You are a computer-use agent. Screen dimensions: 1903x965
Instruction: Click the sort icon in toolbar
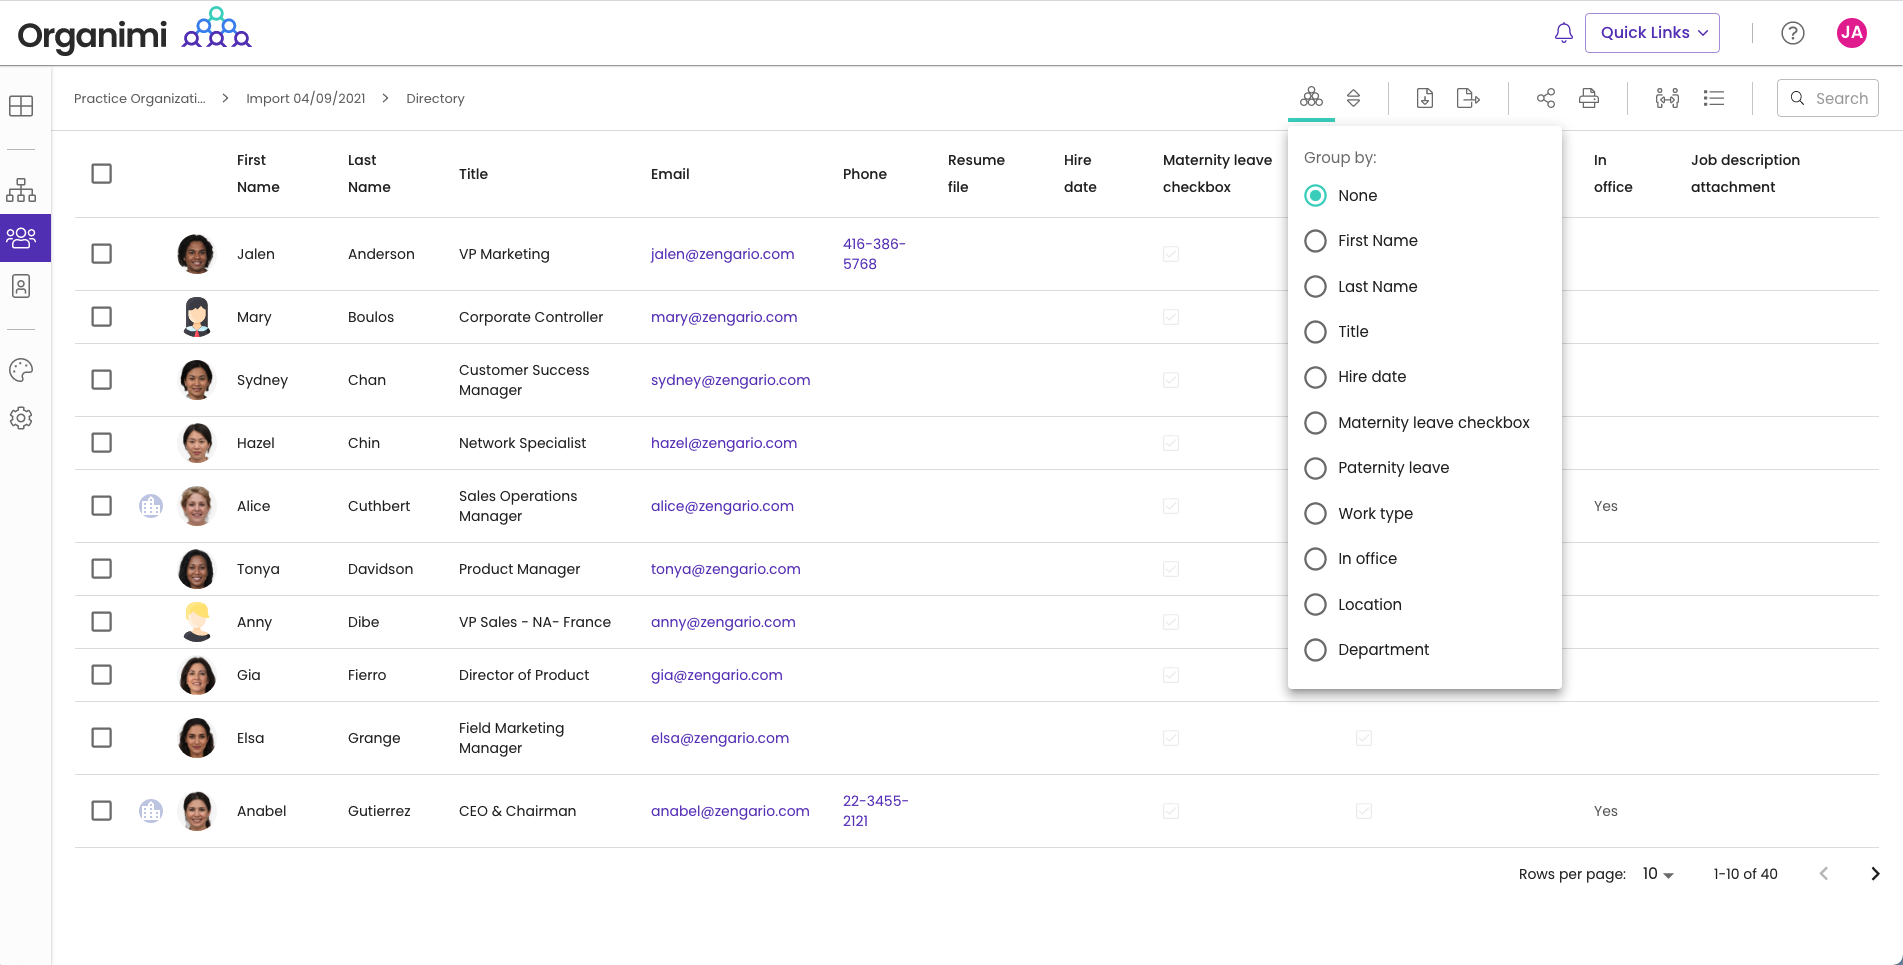click(1353, 98)
